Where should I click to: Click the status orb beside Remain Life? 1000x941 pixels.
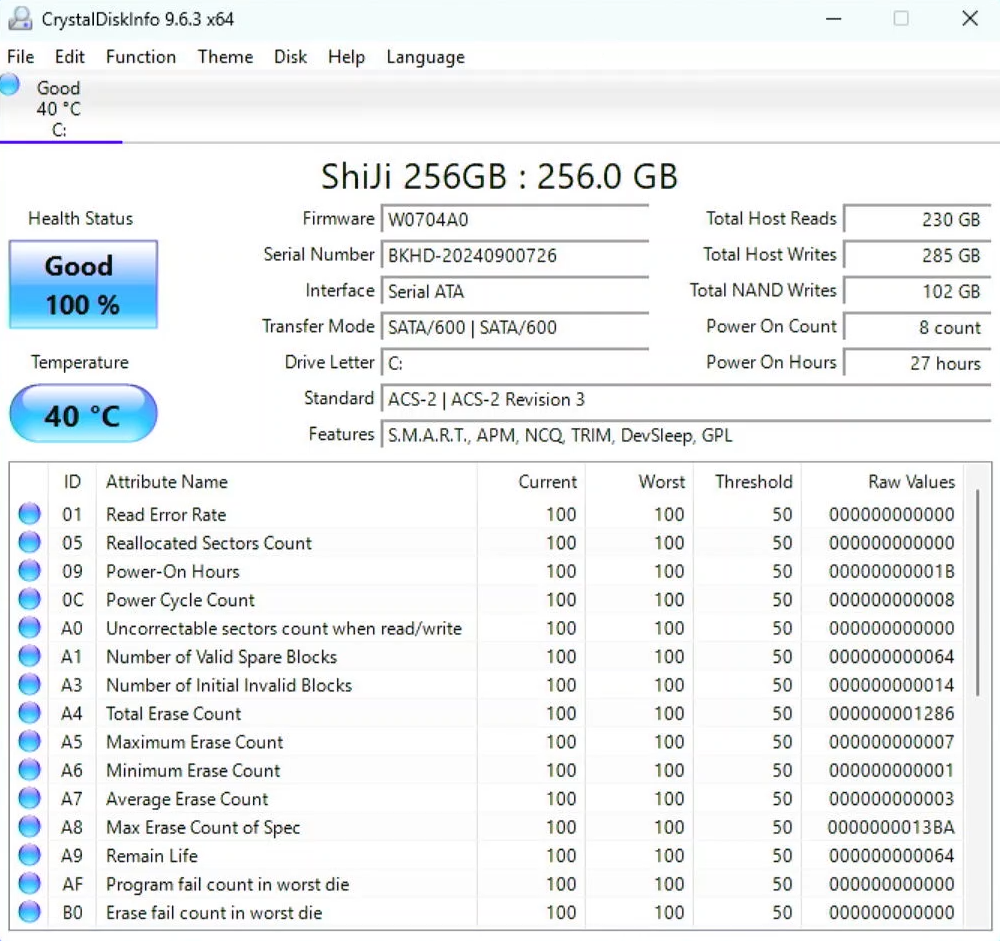point(29,855)
